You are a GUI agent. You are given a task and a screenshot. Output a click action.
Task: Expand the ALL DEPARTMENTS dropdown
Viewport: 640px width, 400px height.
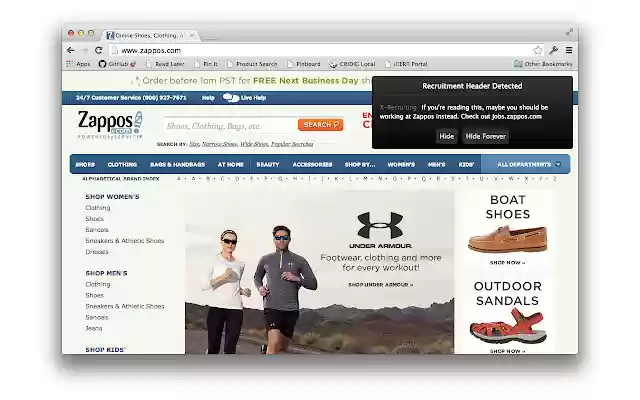click(526, 164)
